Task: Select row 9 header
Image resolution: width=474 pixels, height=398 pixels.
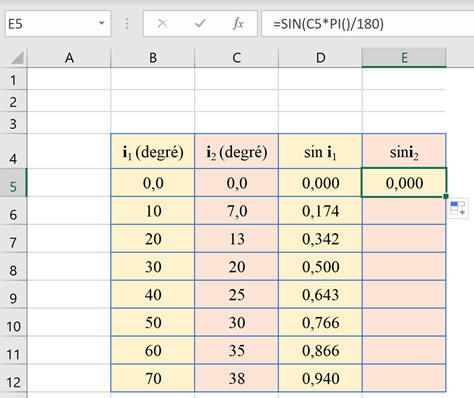Action: pos(13,294)
